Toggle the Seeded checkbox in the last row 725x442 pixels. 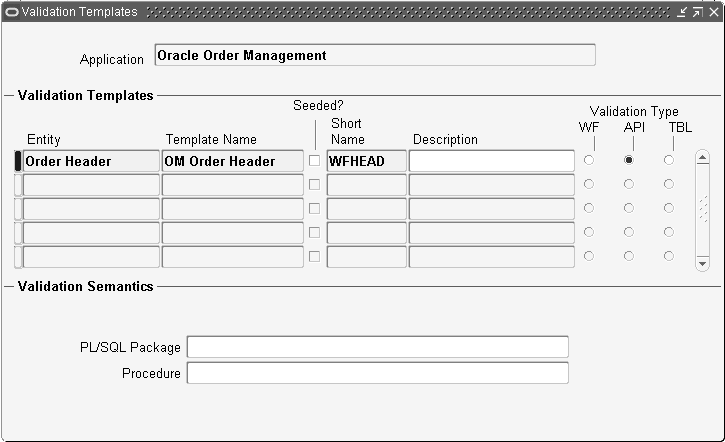[314, 257]
